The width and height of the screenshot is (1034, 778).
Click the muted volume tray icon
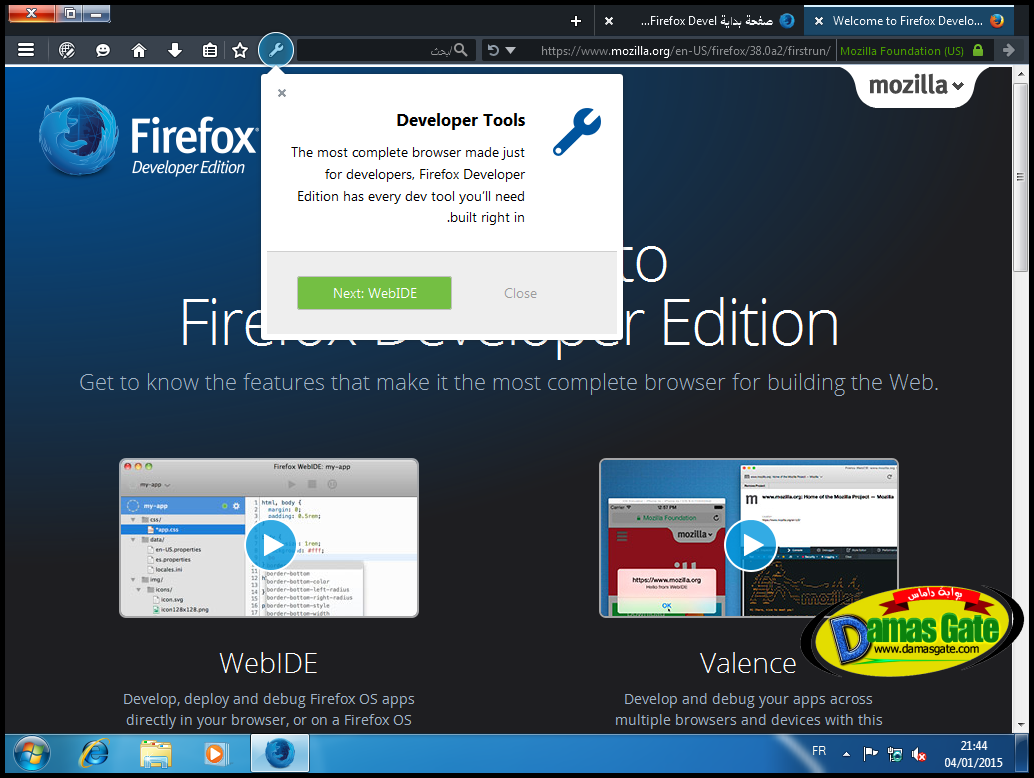[x=919, y=754]
